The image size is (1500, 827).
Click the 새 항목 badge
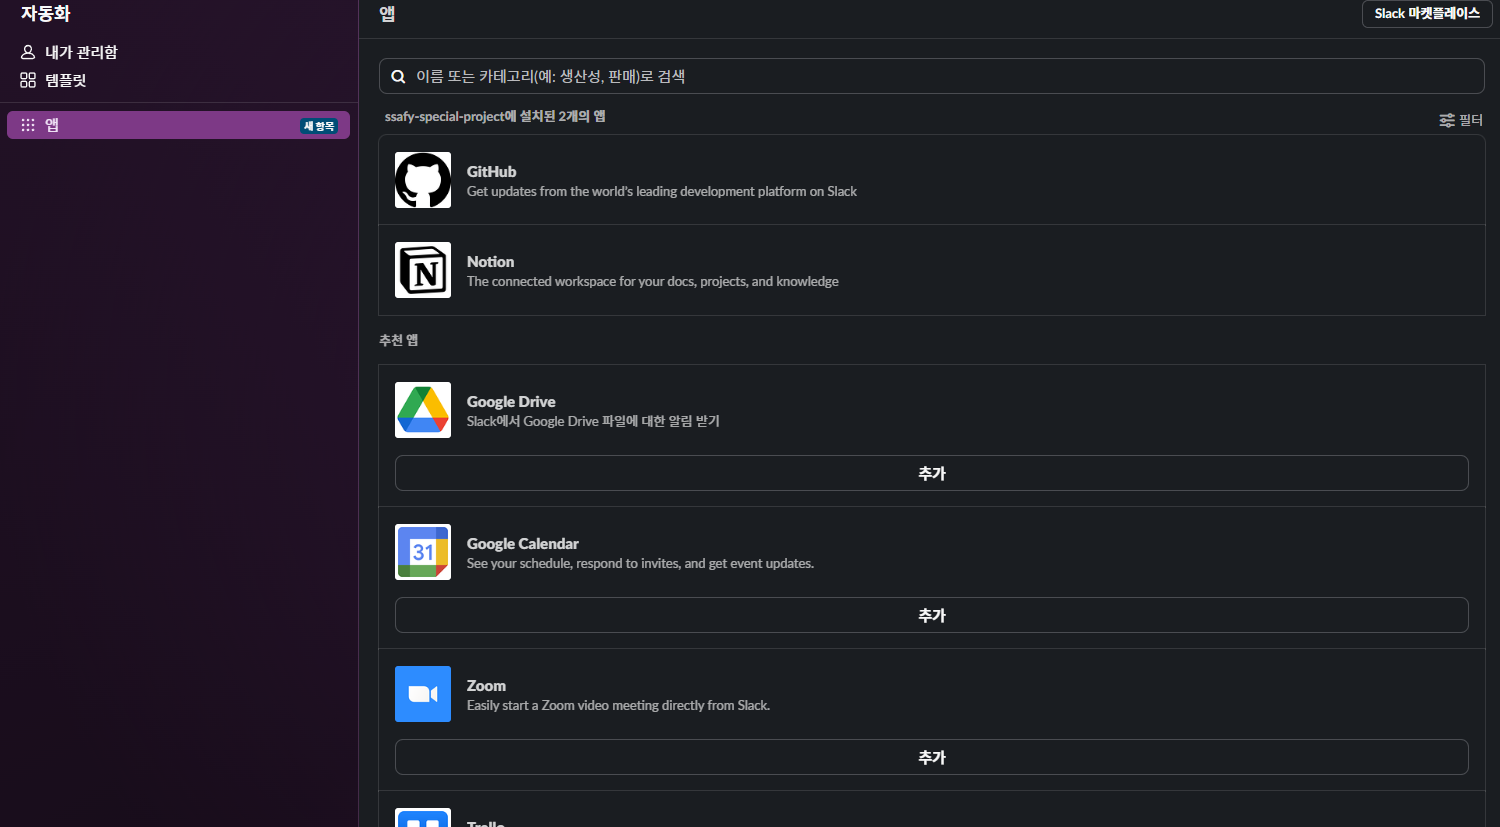click(x=319, y=126)
